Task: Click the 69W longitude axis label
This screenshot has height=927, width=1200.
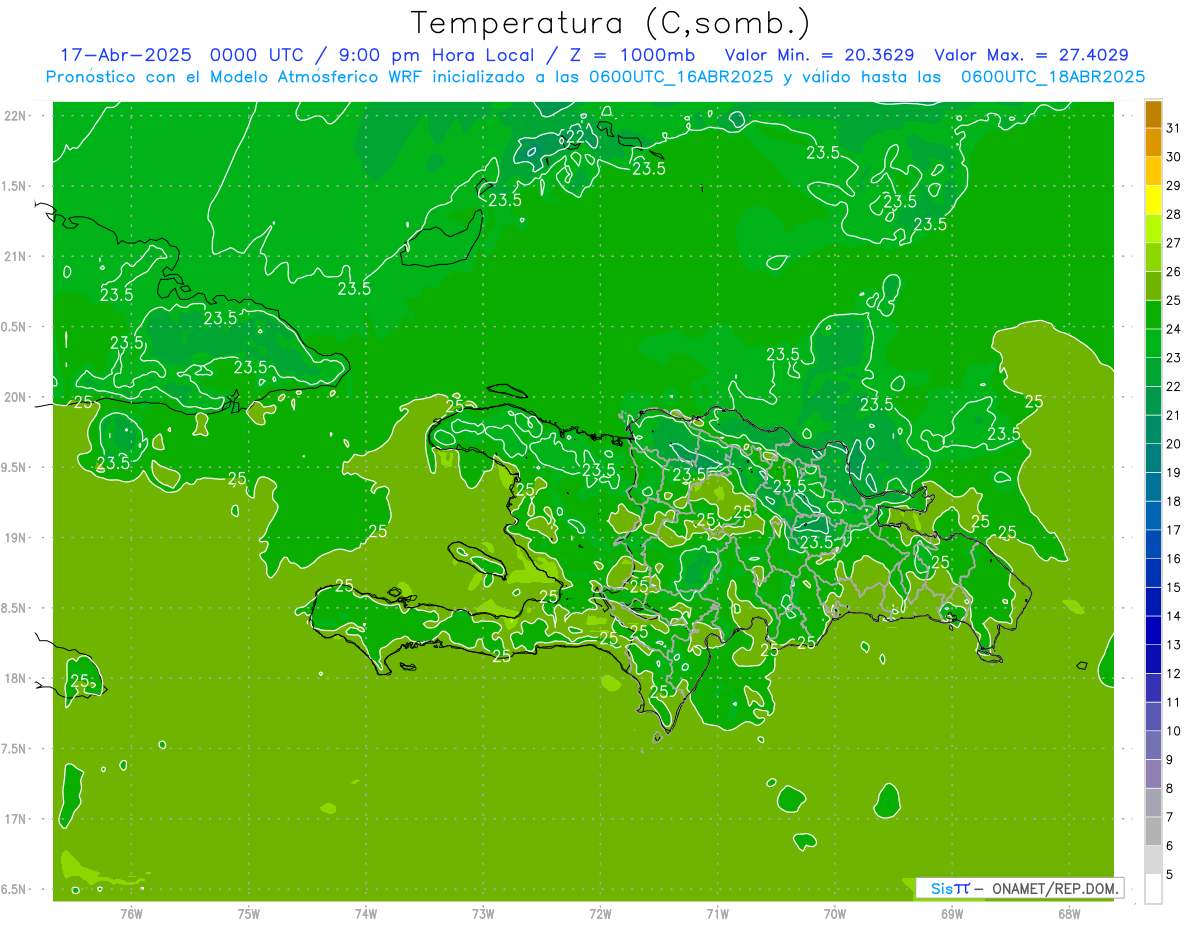Action: coord(952,914)
